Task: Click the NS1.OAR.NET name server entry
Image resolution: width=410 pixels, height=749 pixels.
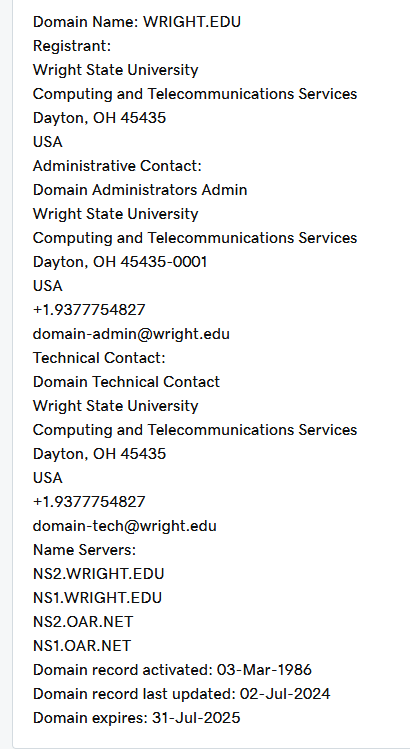Action: pyautogui.click(x=82, y=646)
